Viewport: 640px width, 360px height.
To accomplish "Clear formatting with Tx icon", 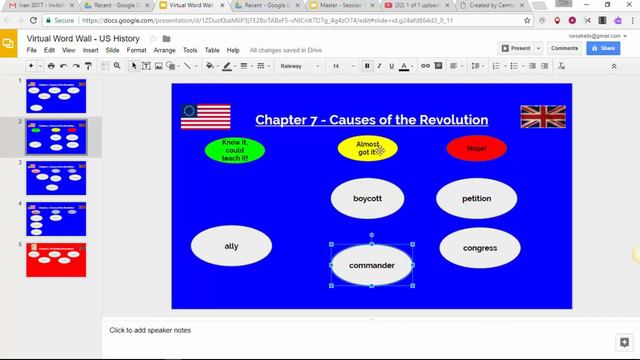I will point(562,66).
